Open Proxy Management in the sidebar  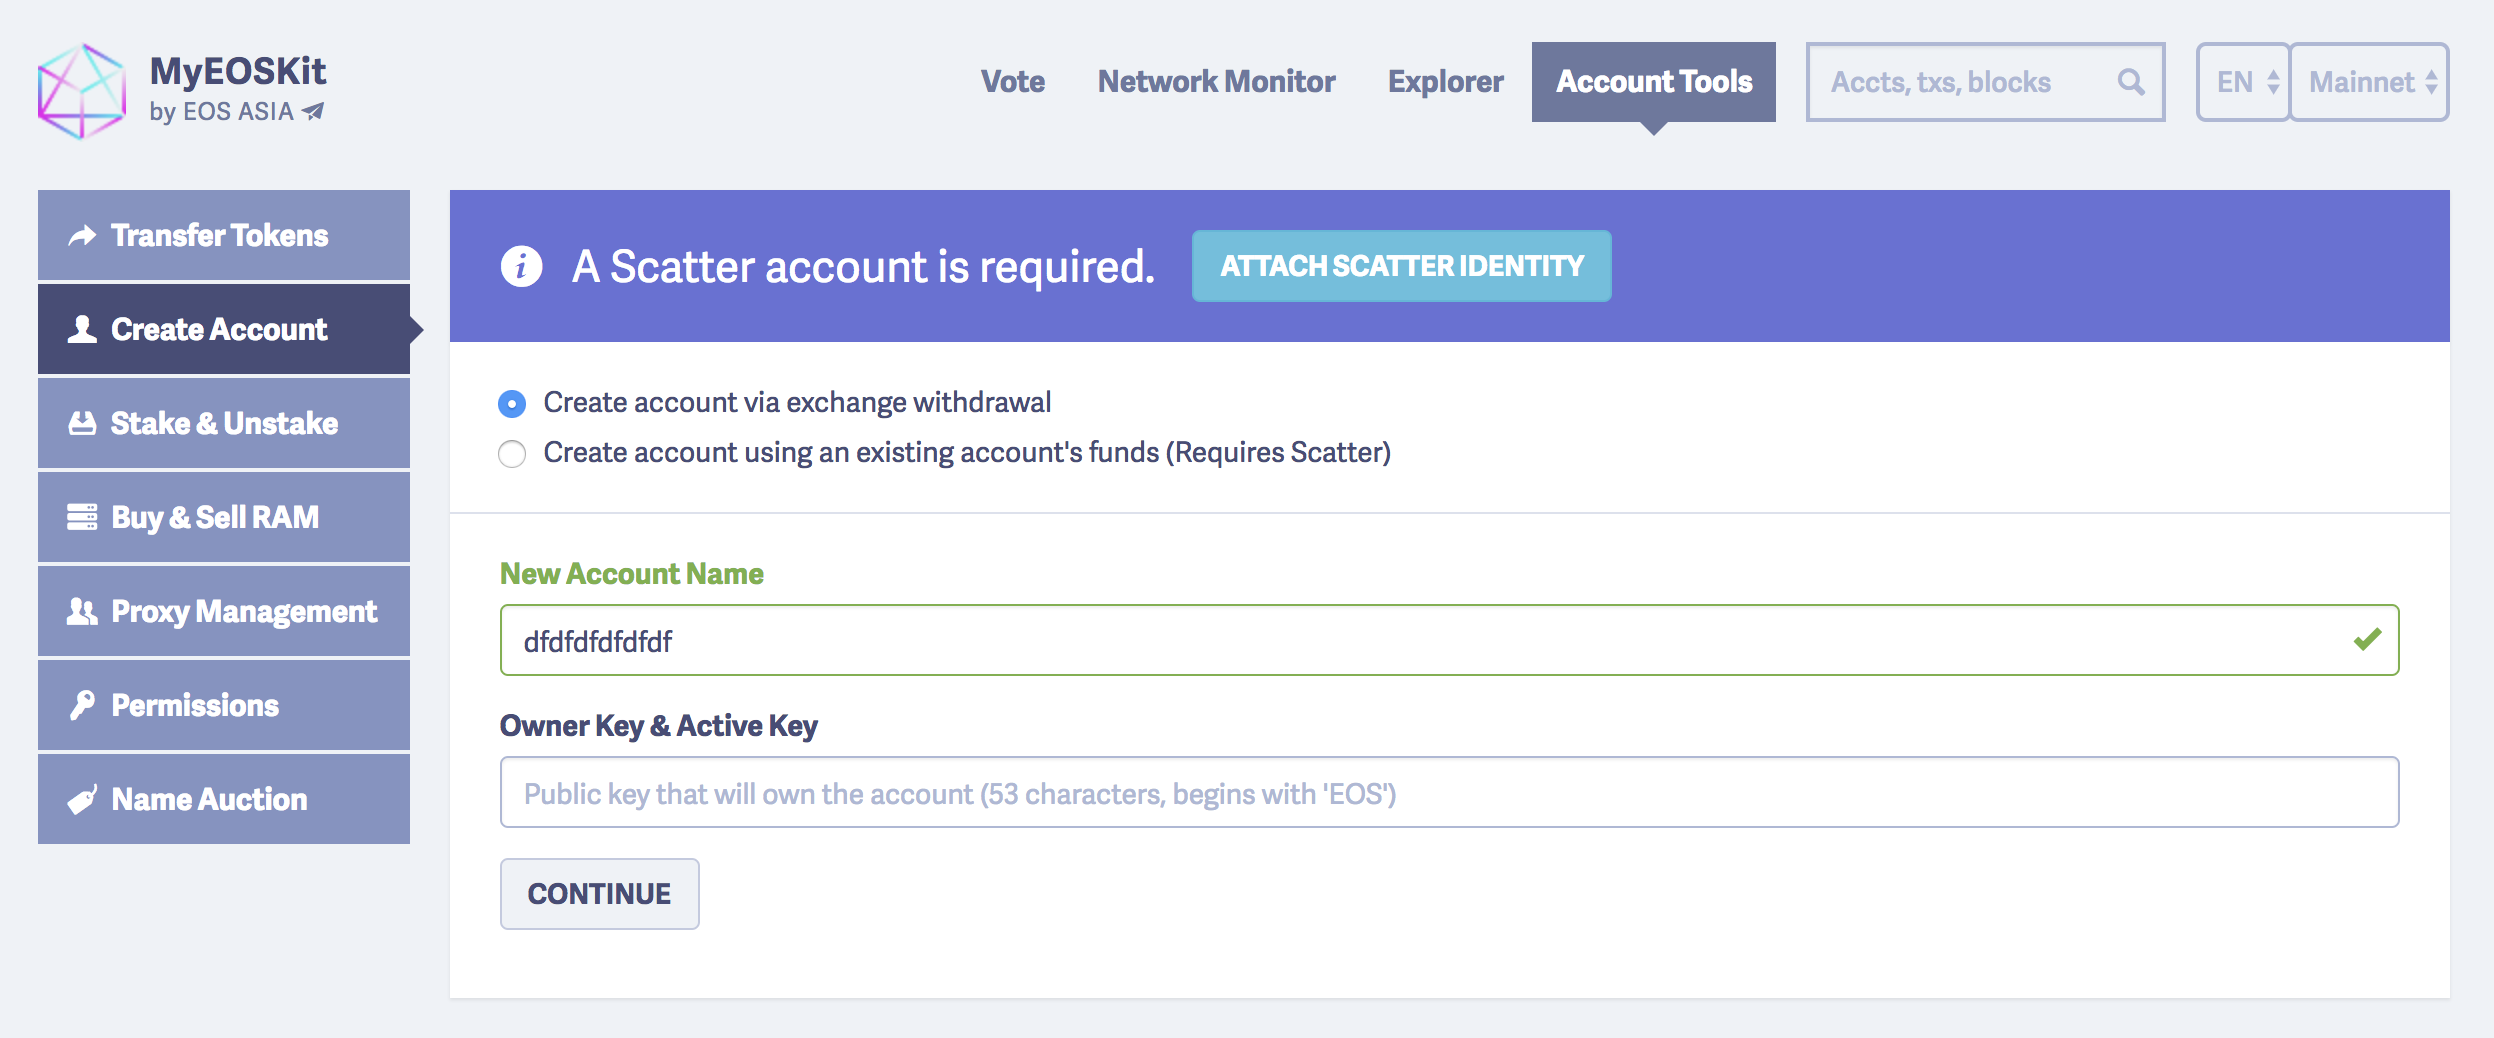coord(224,611)
